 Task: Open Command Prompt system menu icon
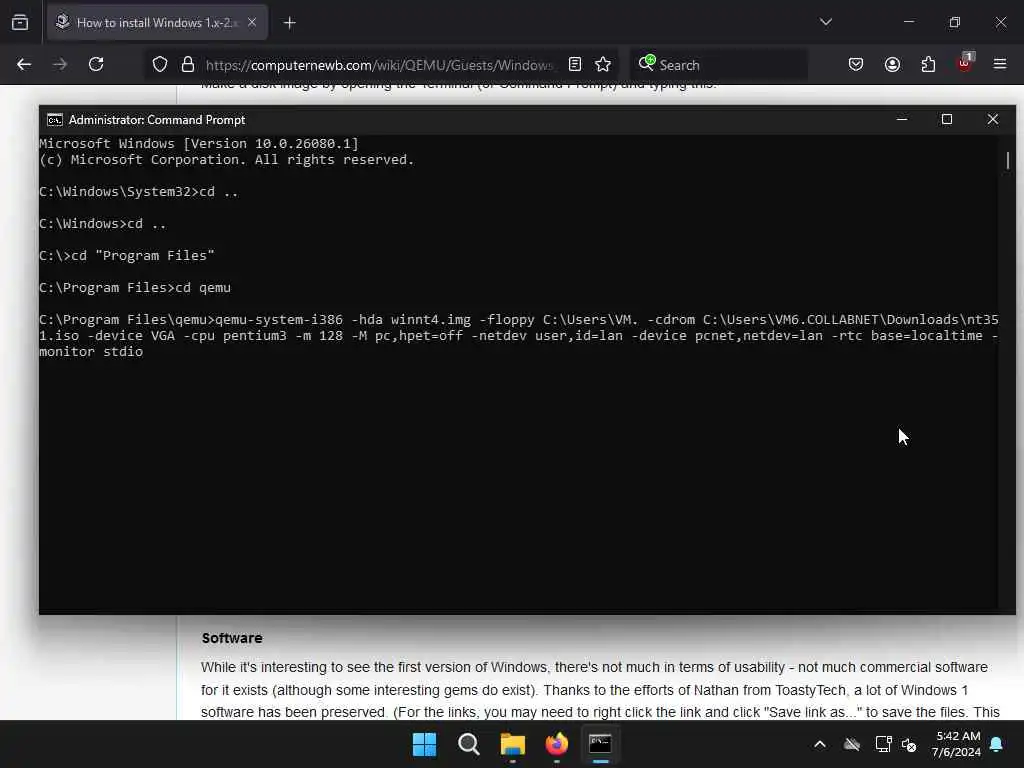point(55,120)
